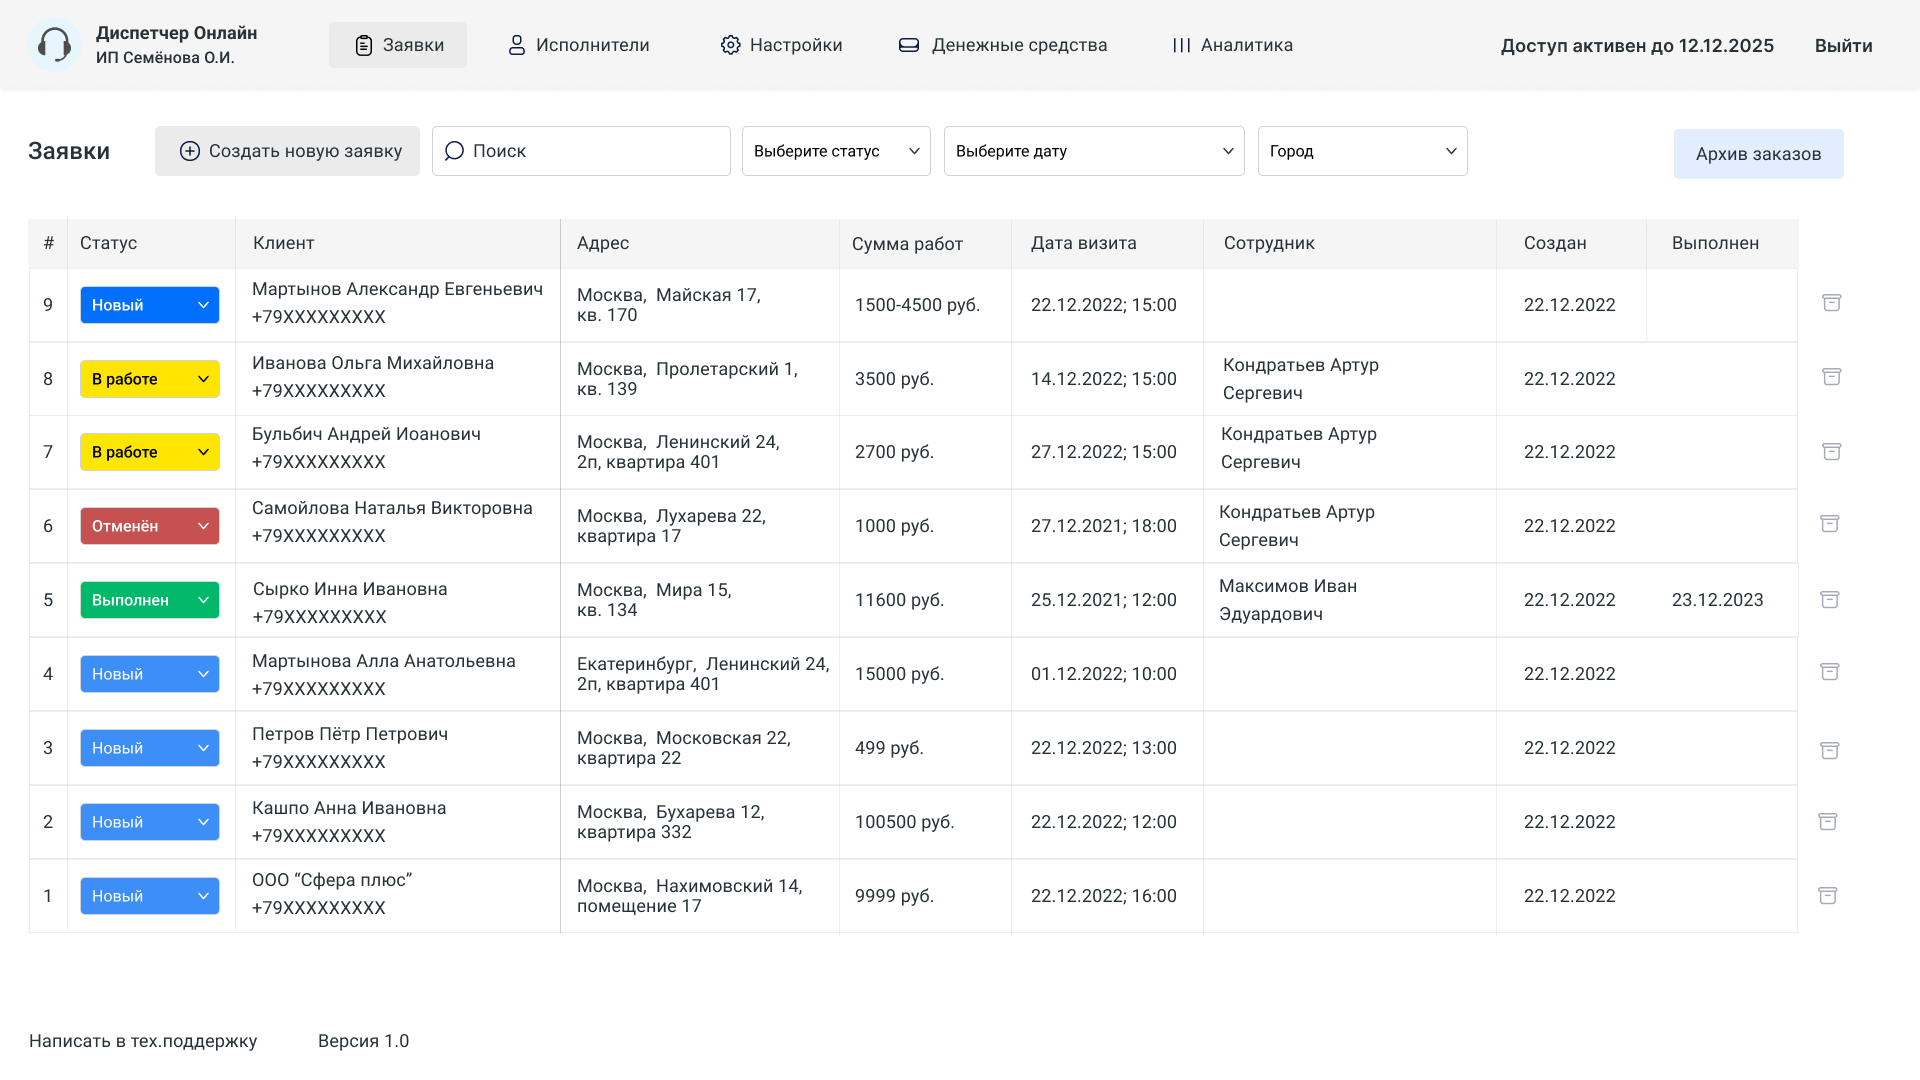Open Архив заказов
Screen dimensions: 1920x1080
pos(1758,154)
